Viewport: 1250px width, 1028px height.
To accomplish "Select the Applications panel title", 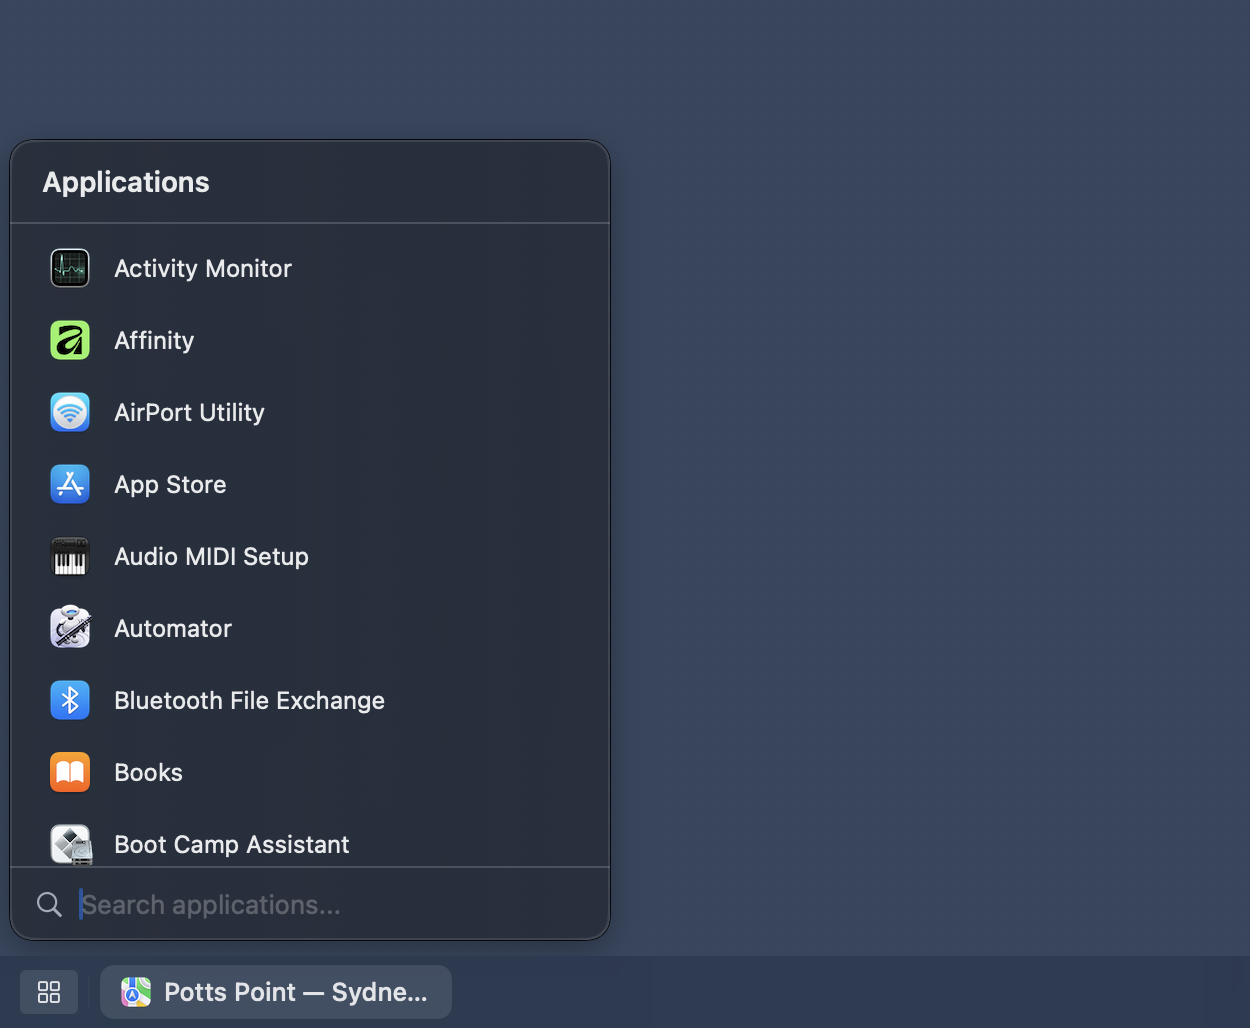I will 125,182.
